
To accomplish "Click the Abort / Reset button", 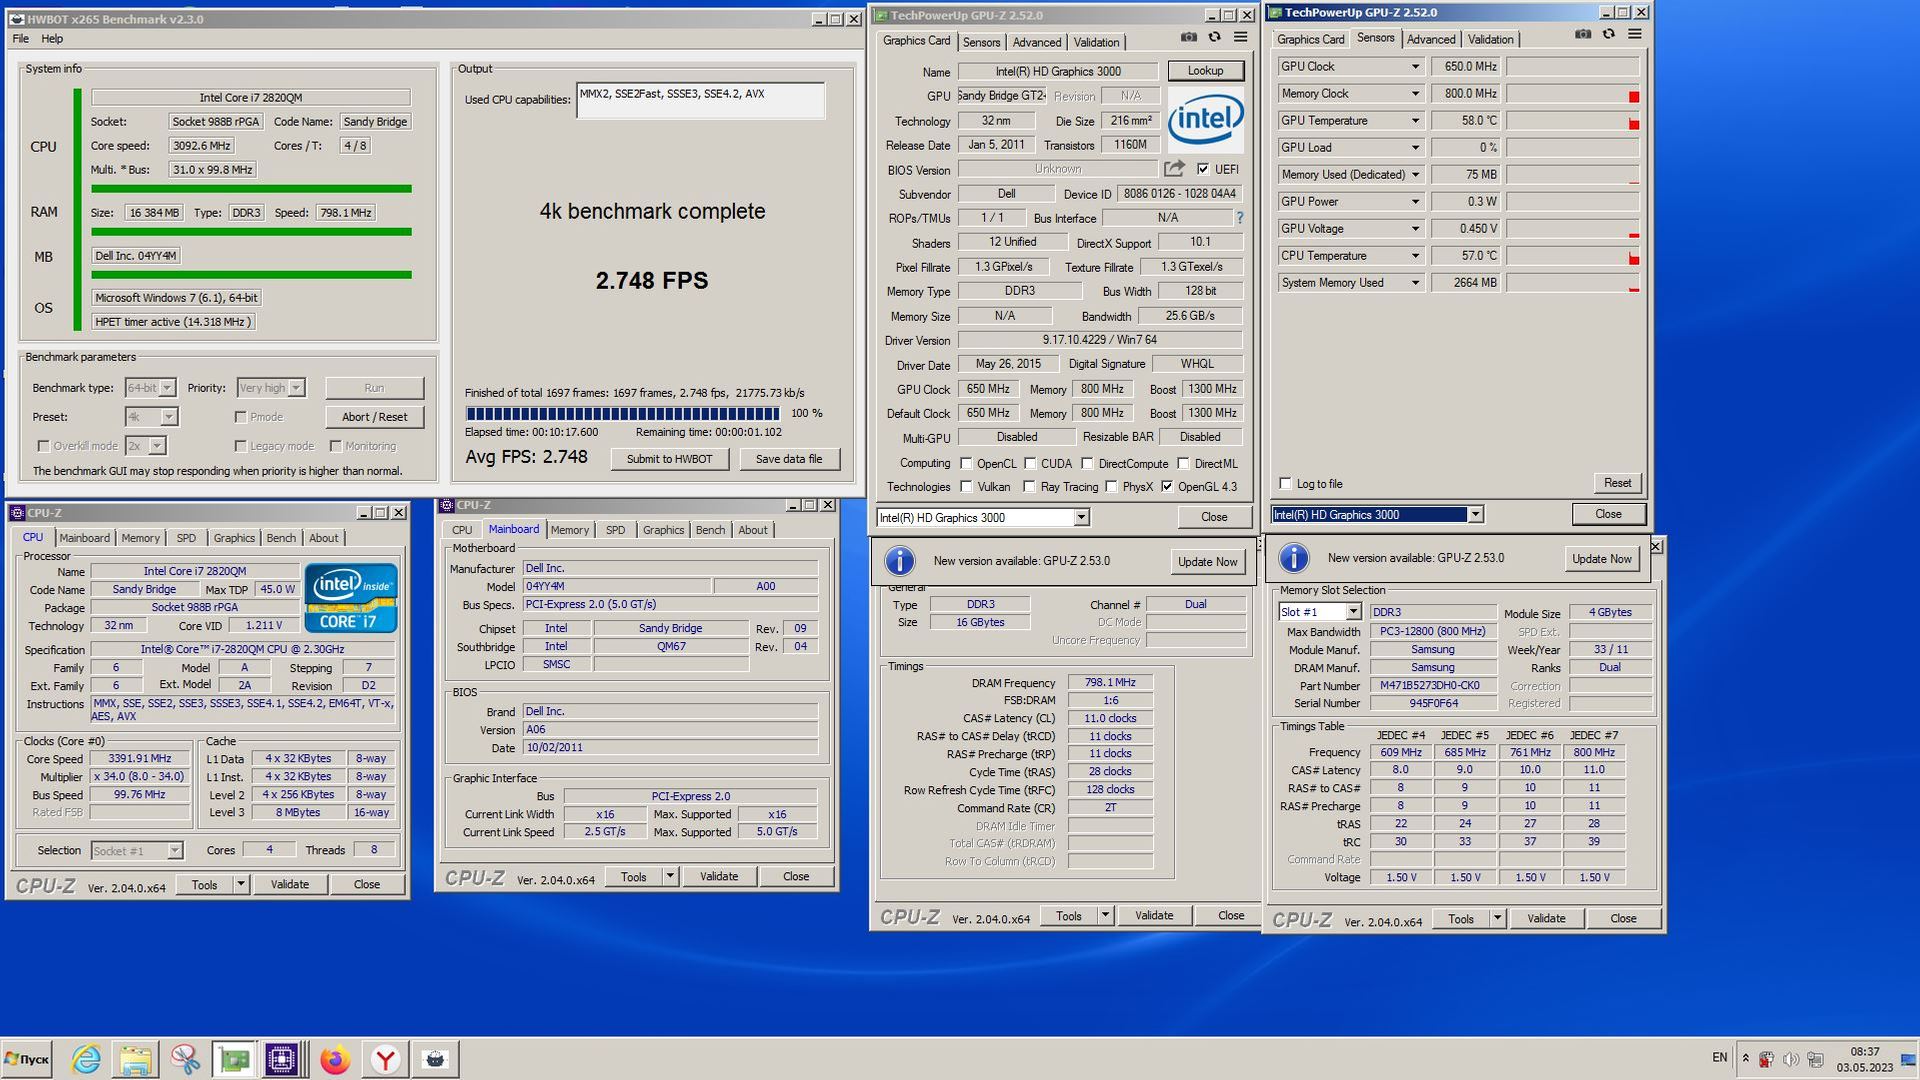I will click(374, 417).
